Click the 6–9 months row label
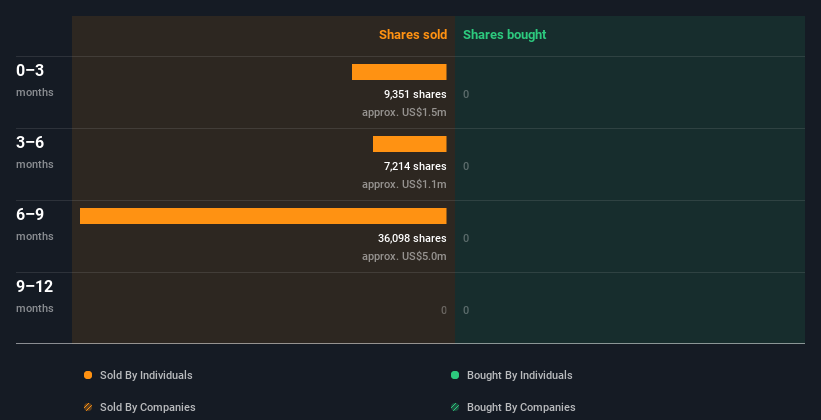Screen dimensions: 821x420 [35, 224]
